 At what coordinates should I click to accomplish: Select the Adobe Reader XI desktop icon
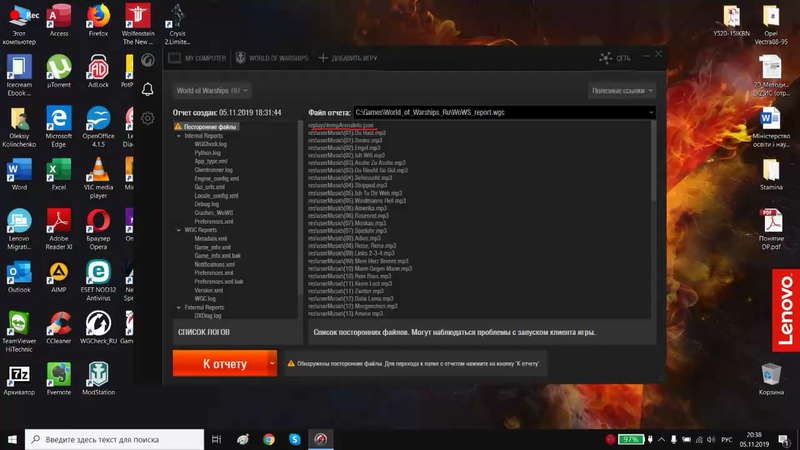click(59, 229)
